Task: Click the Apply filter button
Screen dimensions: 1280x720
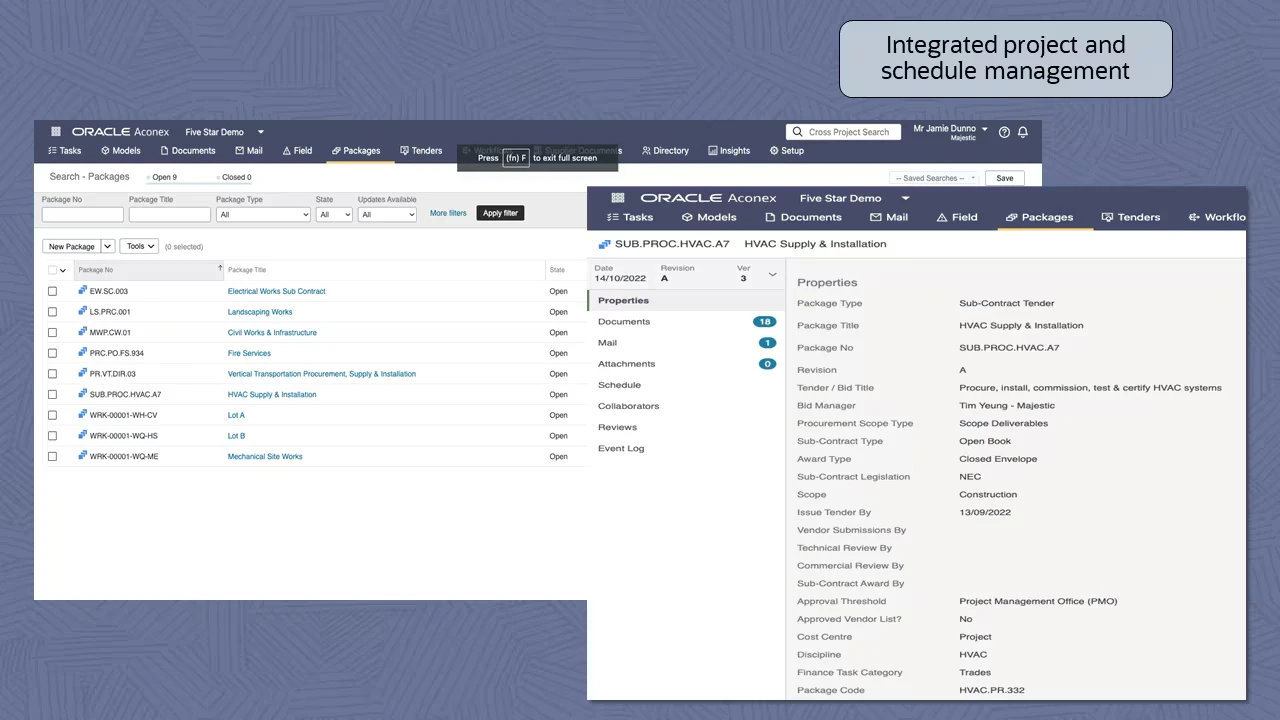Action: pyautogui.click(x=500, y=213)
